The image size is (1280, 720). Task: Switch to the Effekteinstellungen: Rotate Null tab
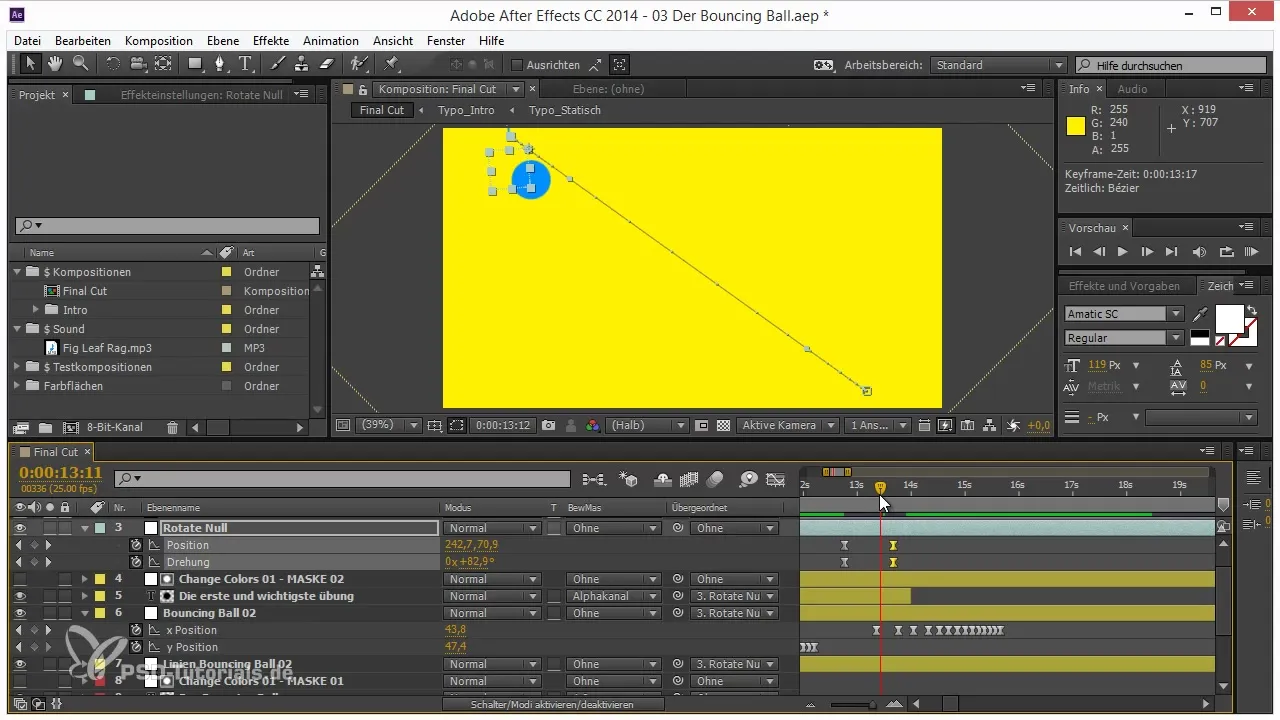201,95
